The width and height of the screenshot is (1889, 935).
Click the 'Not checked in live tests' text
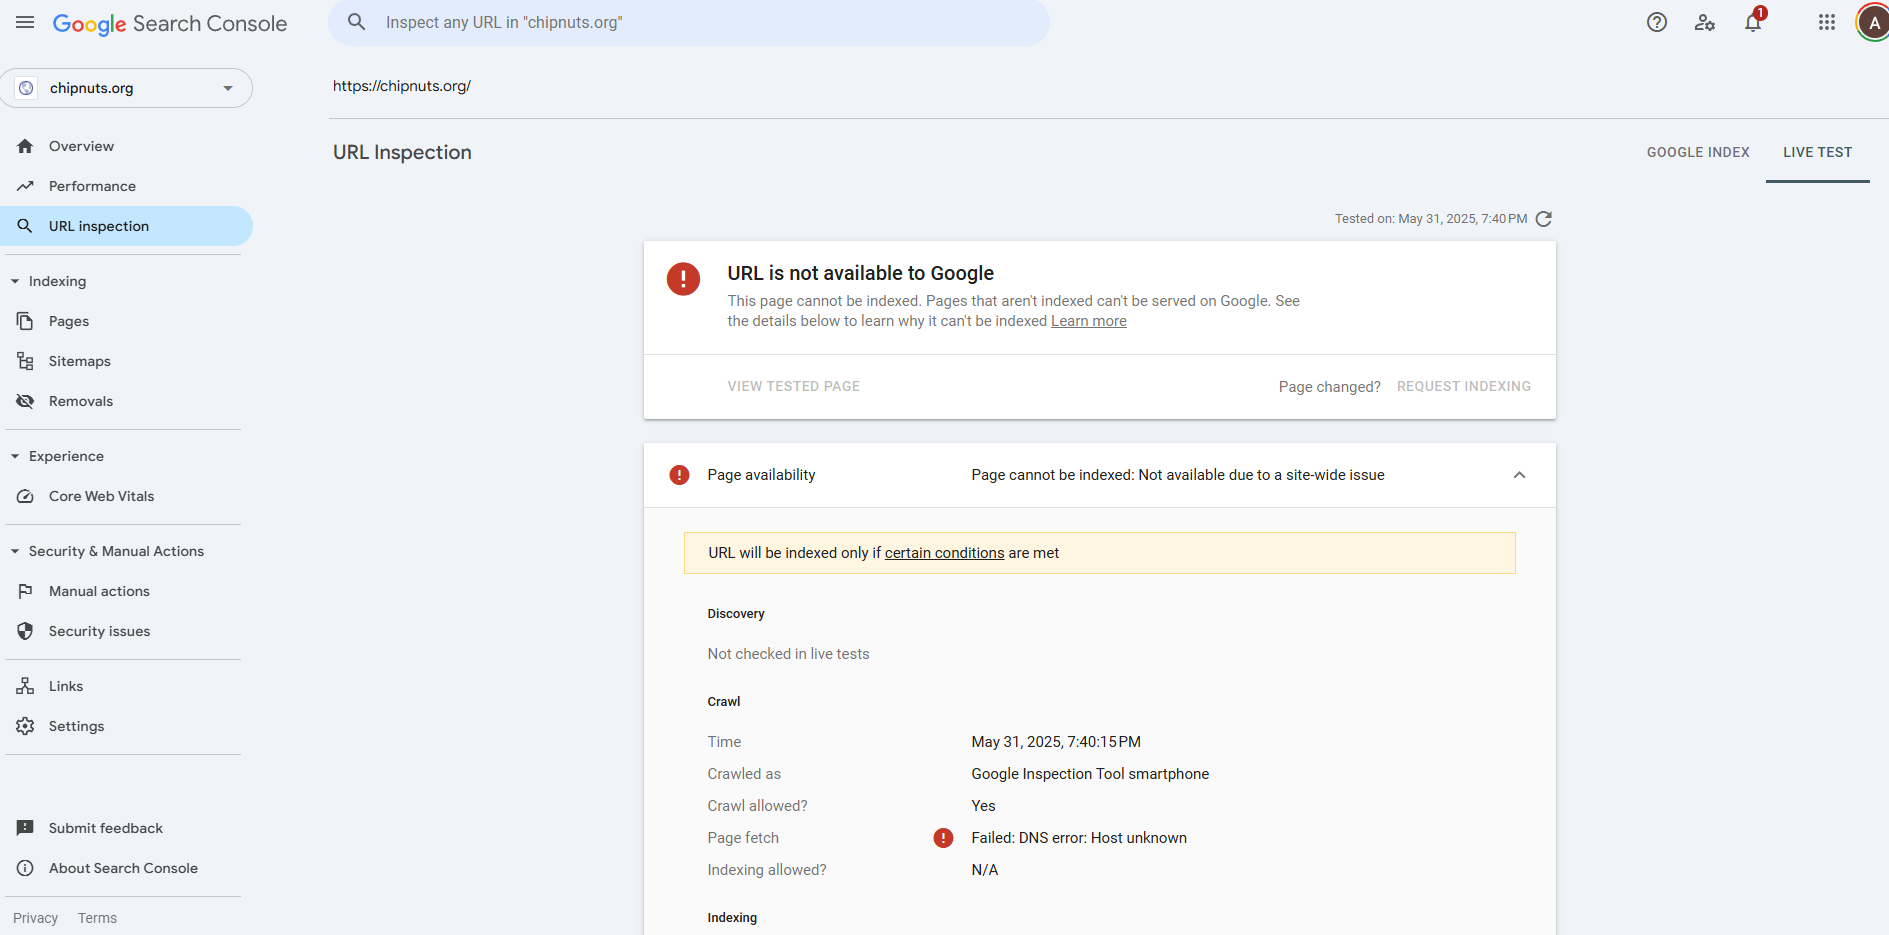pos(788,654)
